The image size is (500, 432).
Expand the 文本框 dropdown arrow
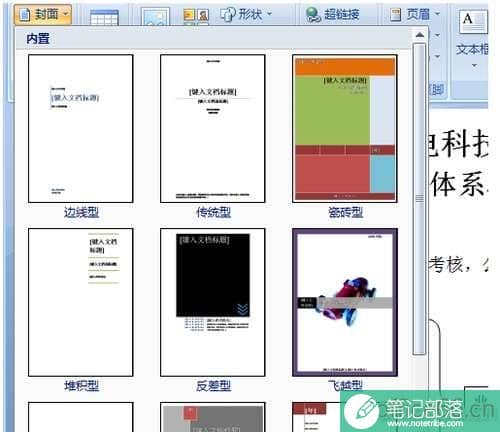pos(474,65)
